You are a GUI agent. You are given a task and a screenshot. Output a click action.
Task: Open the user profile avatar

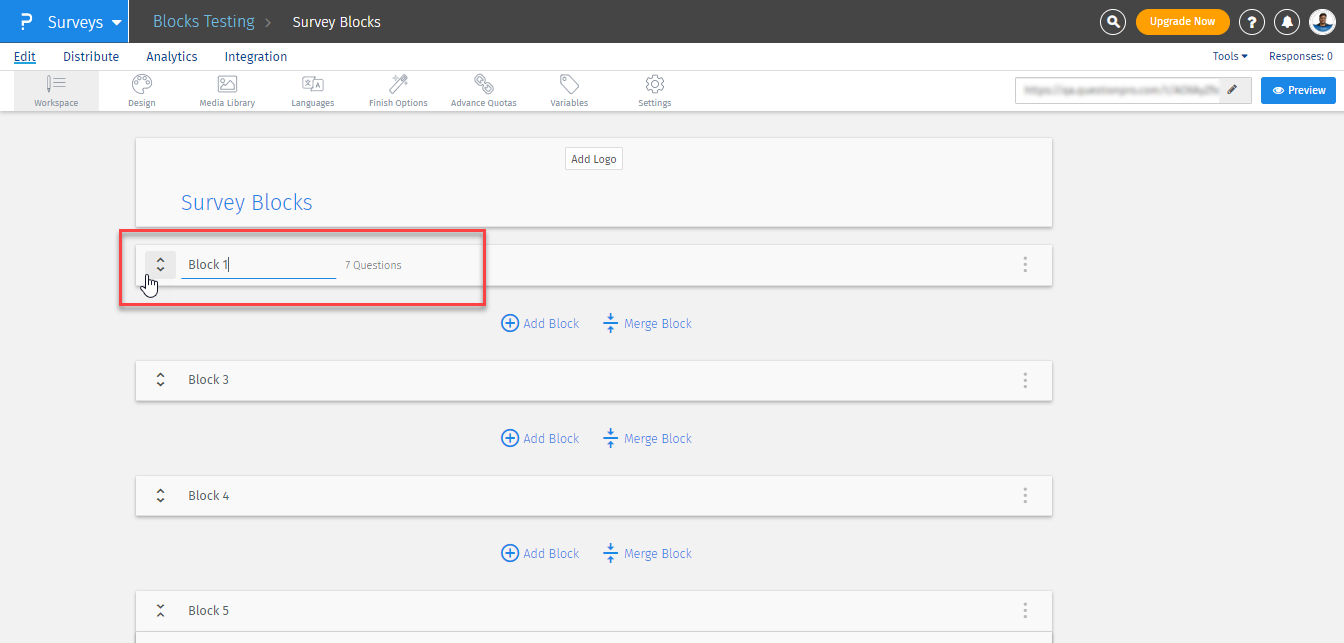(x=1322, y=21)
